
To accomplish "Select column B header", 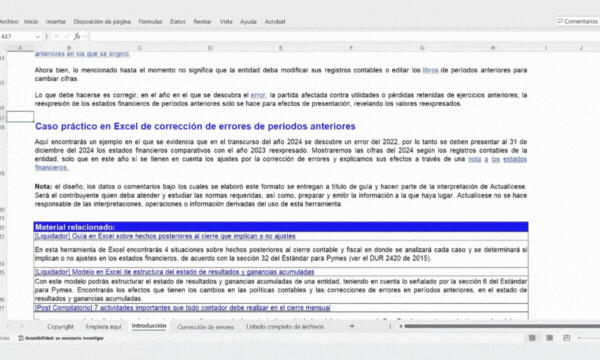I will pyautogui.click(x=69, y=48).
